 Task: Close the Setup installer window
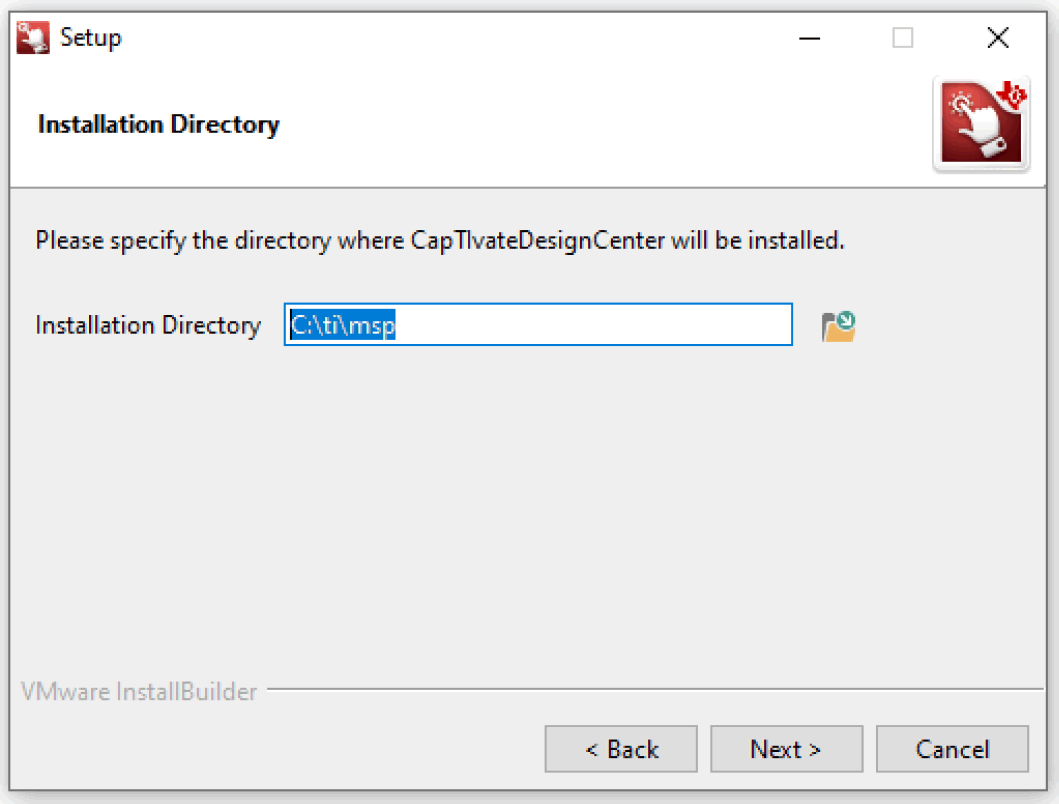click(x=997, y=39)
